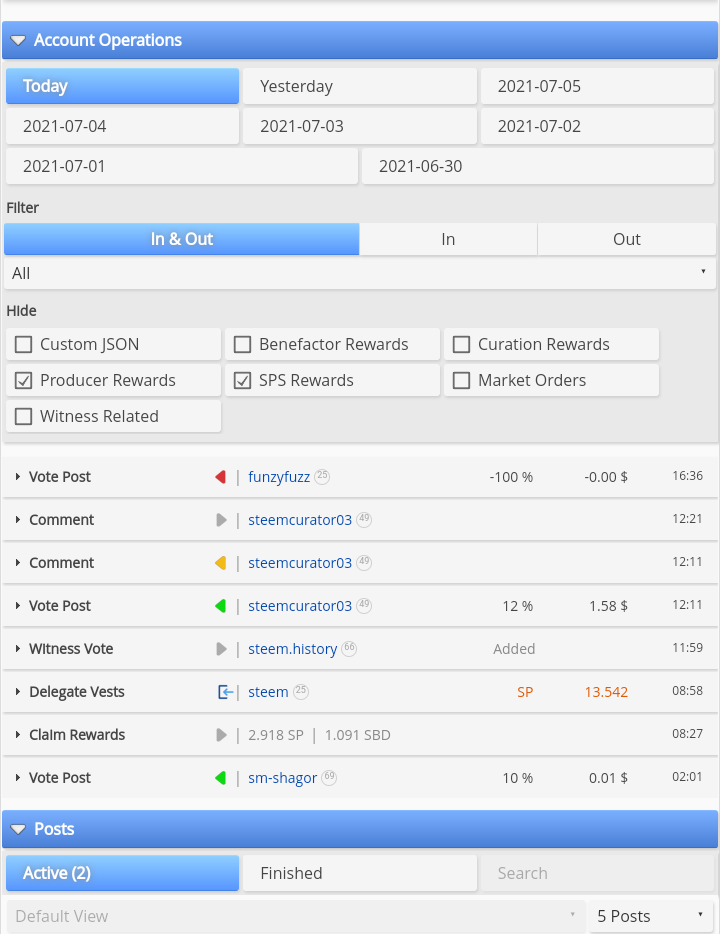Open the 5 Posts count dropdown

pos(651,916)
